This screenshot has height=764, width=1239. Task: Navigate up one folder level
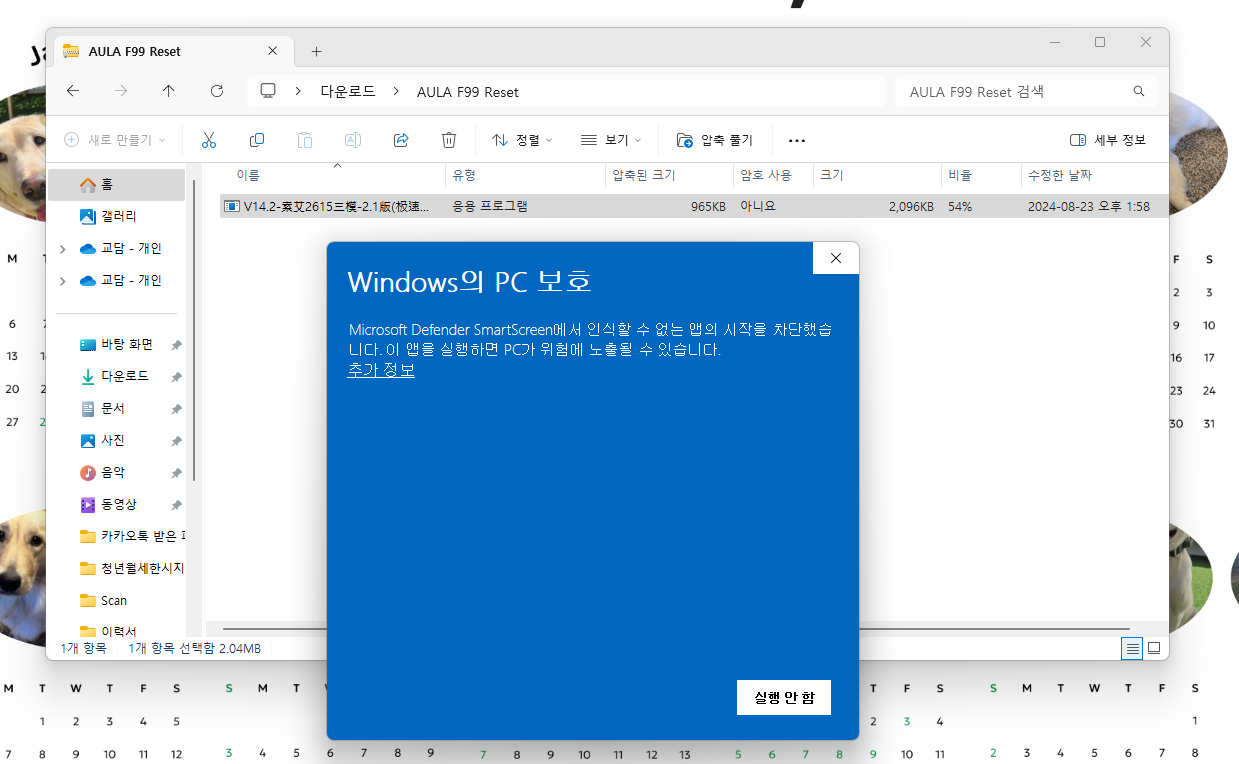pos(169,91)
